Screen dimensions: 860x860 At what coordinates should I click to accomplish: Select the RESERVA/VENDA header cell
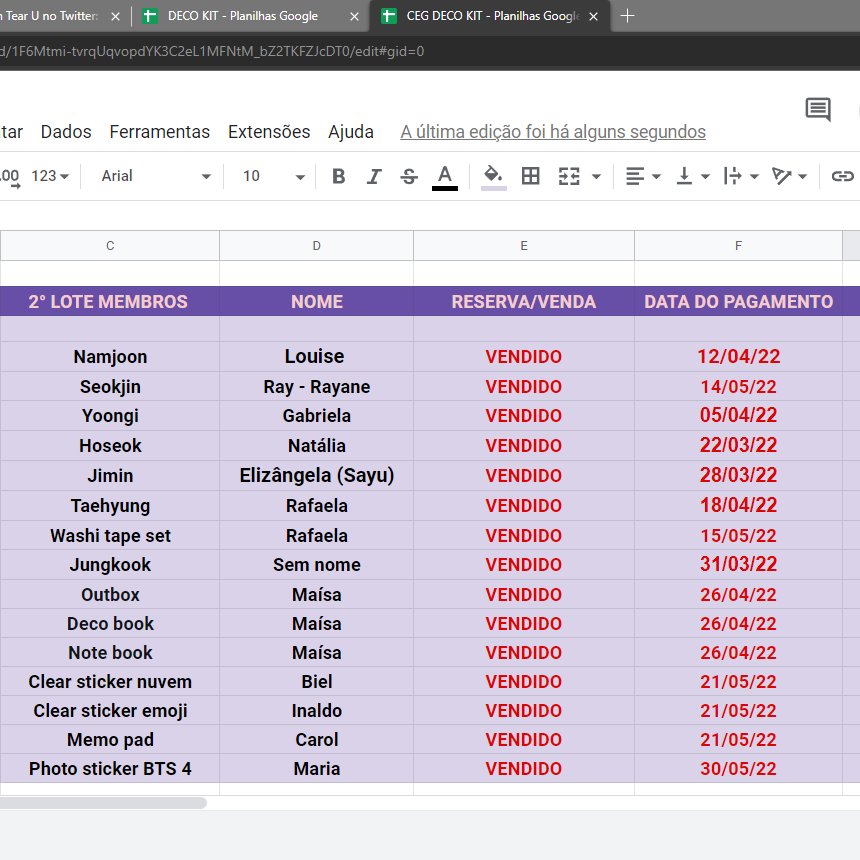point(524,302)
